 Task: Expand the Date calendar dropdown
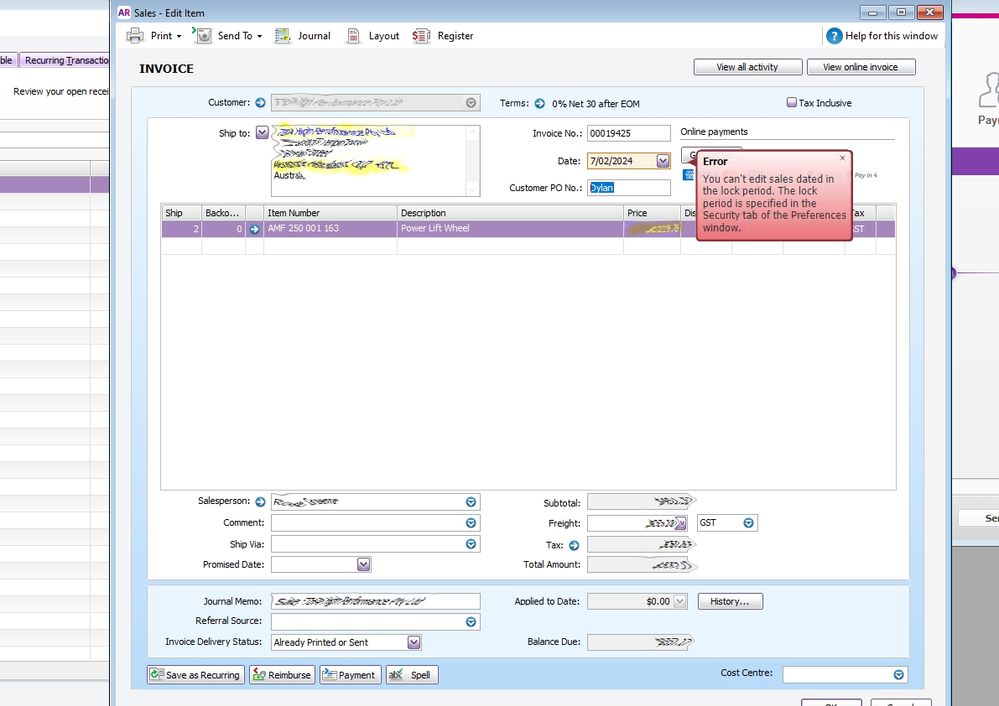[x=663, y=161]
